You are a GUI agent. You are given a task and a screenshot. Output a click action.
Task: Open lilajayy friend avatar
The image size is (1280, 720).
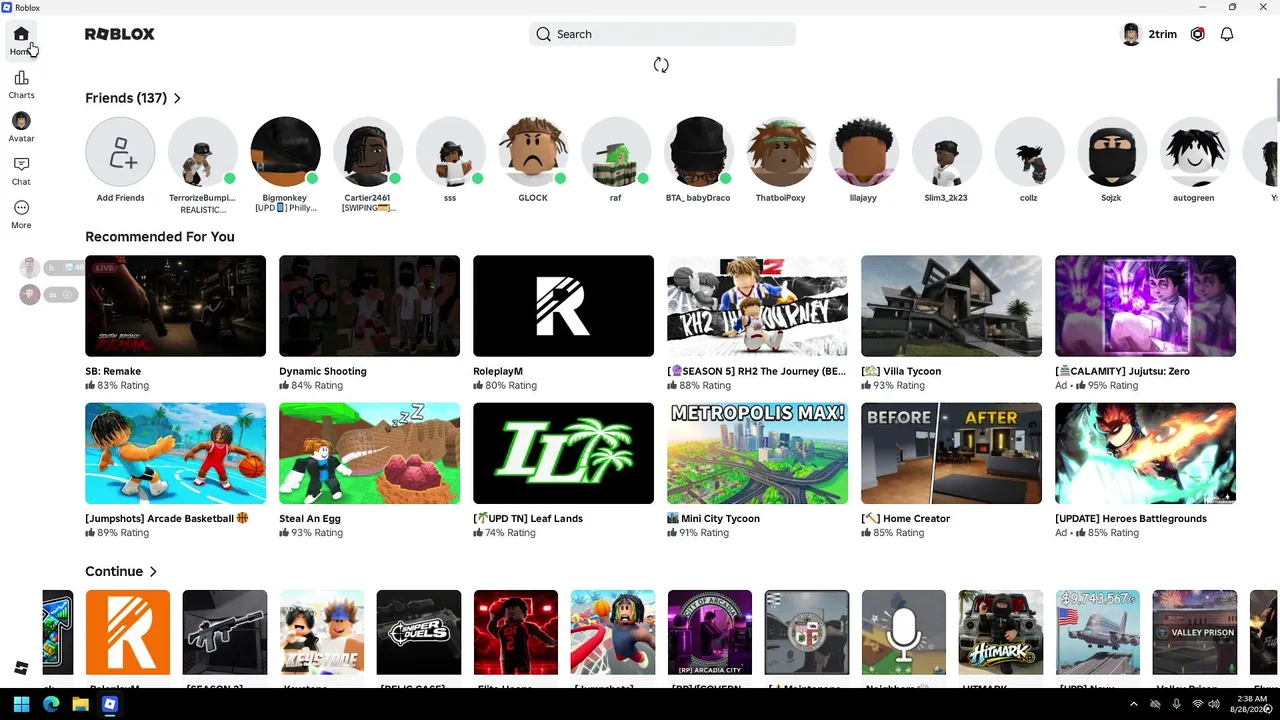click(x=863, y=152)
